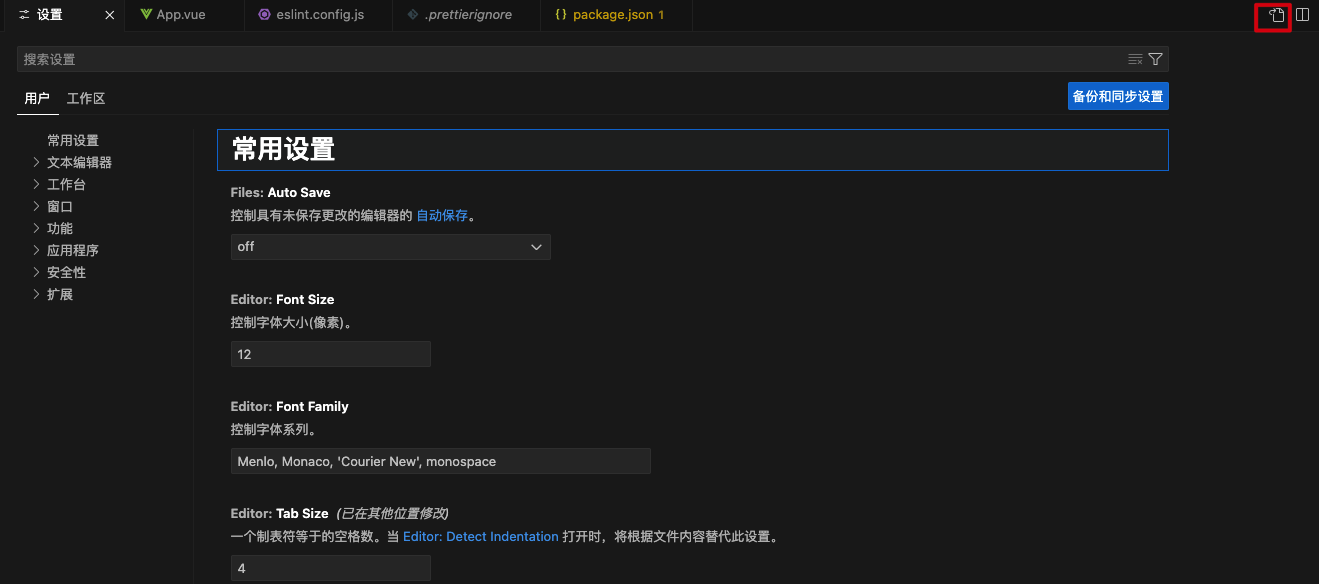Screen dimensions: 1319x584
Task: Select the 工作区 settings scope tab
Action: 86,98
